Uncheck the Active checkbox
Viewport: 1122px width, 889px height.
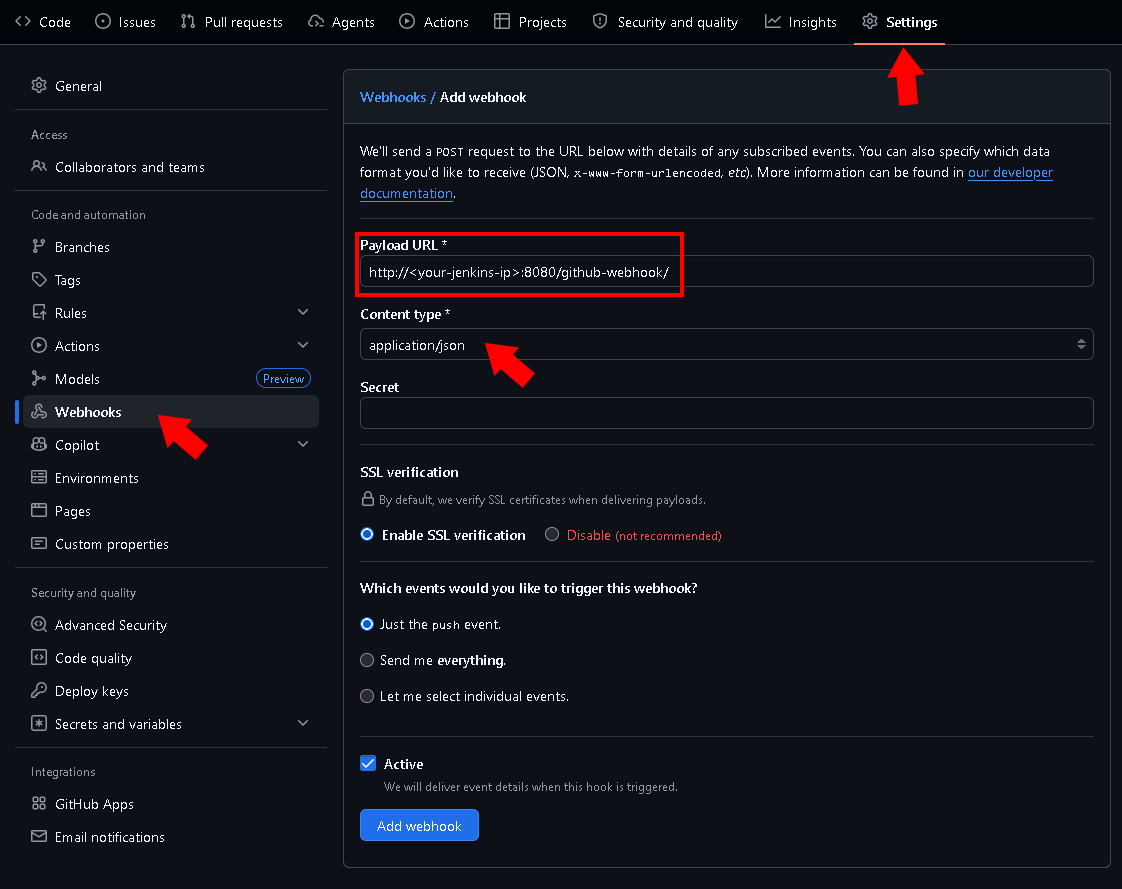(x=368, y=764)
